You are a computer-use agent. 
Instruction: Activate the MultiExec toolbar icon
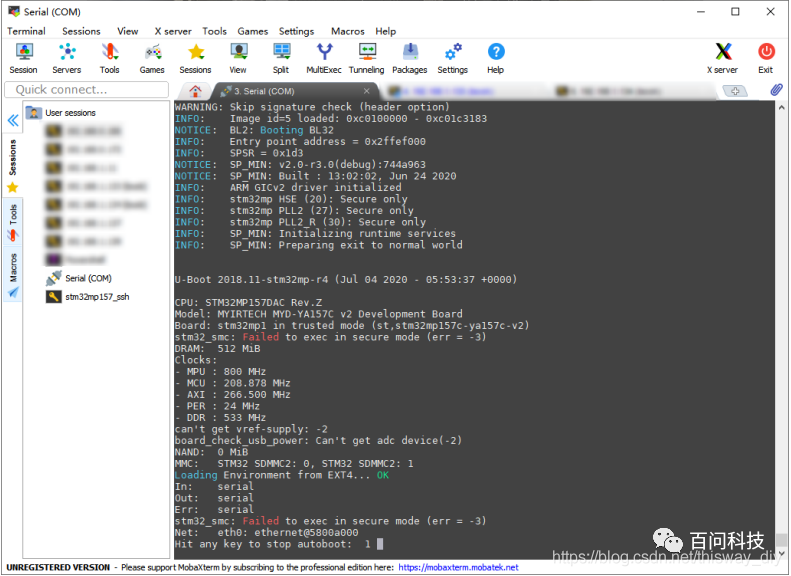point(324,58)
